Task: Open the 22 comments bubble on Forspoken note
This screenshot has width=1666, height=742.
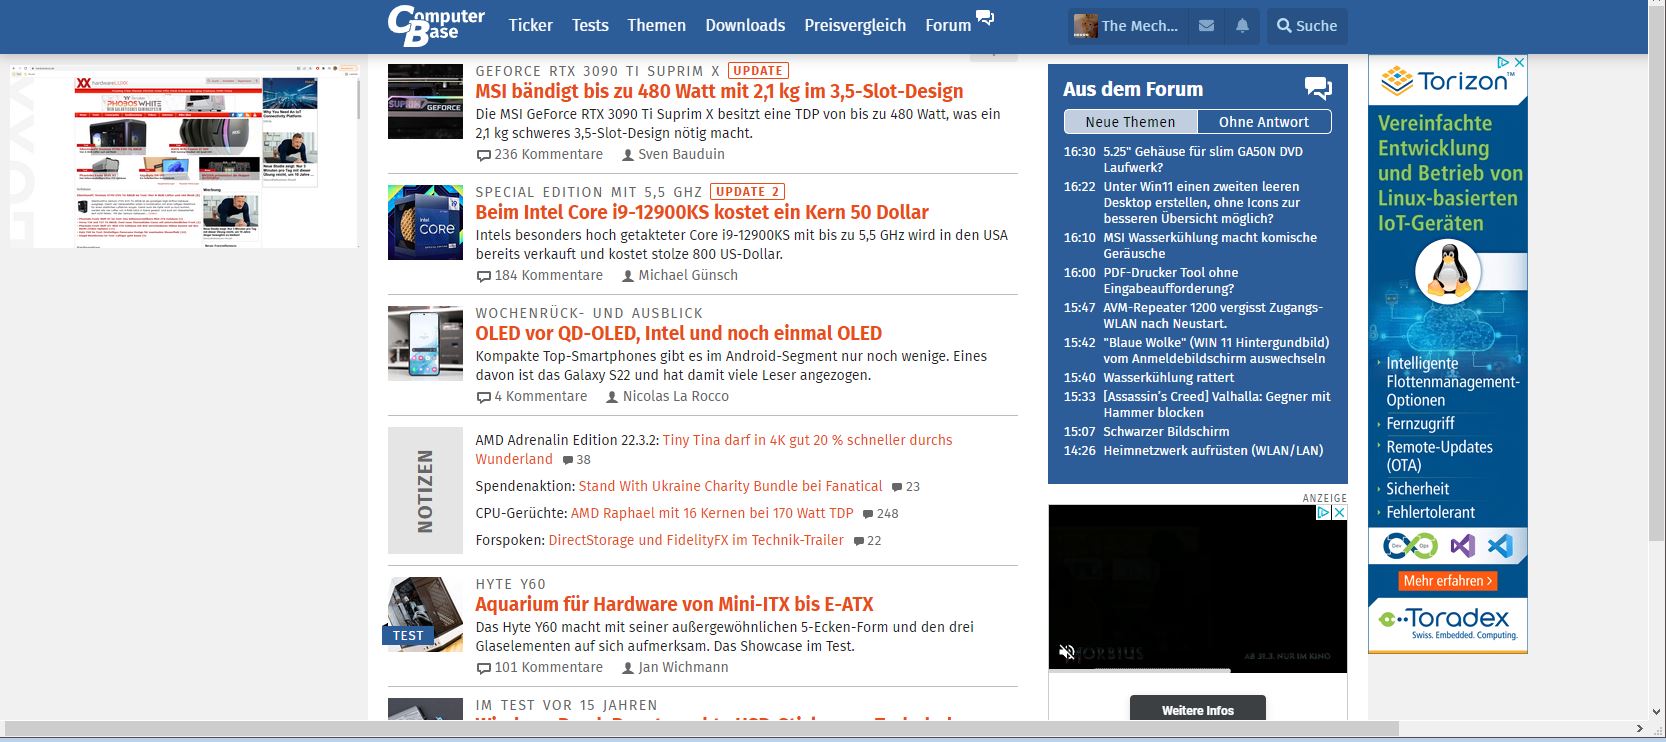Action: pyautogui.click(x=867, y=541)
